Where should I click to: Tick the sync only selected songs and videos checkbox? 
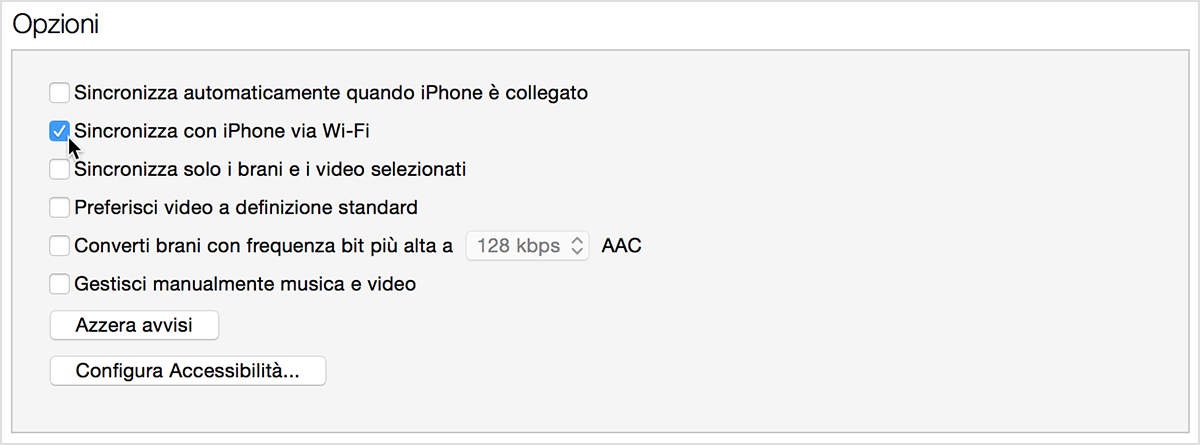coord(60,169)
